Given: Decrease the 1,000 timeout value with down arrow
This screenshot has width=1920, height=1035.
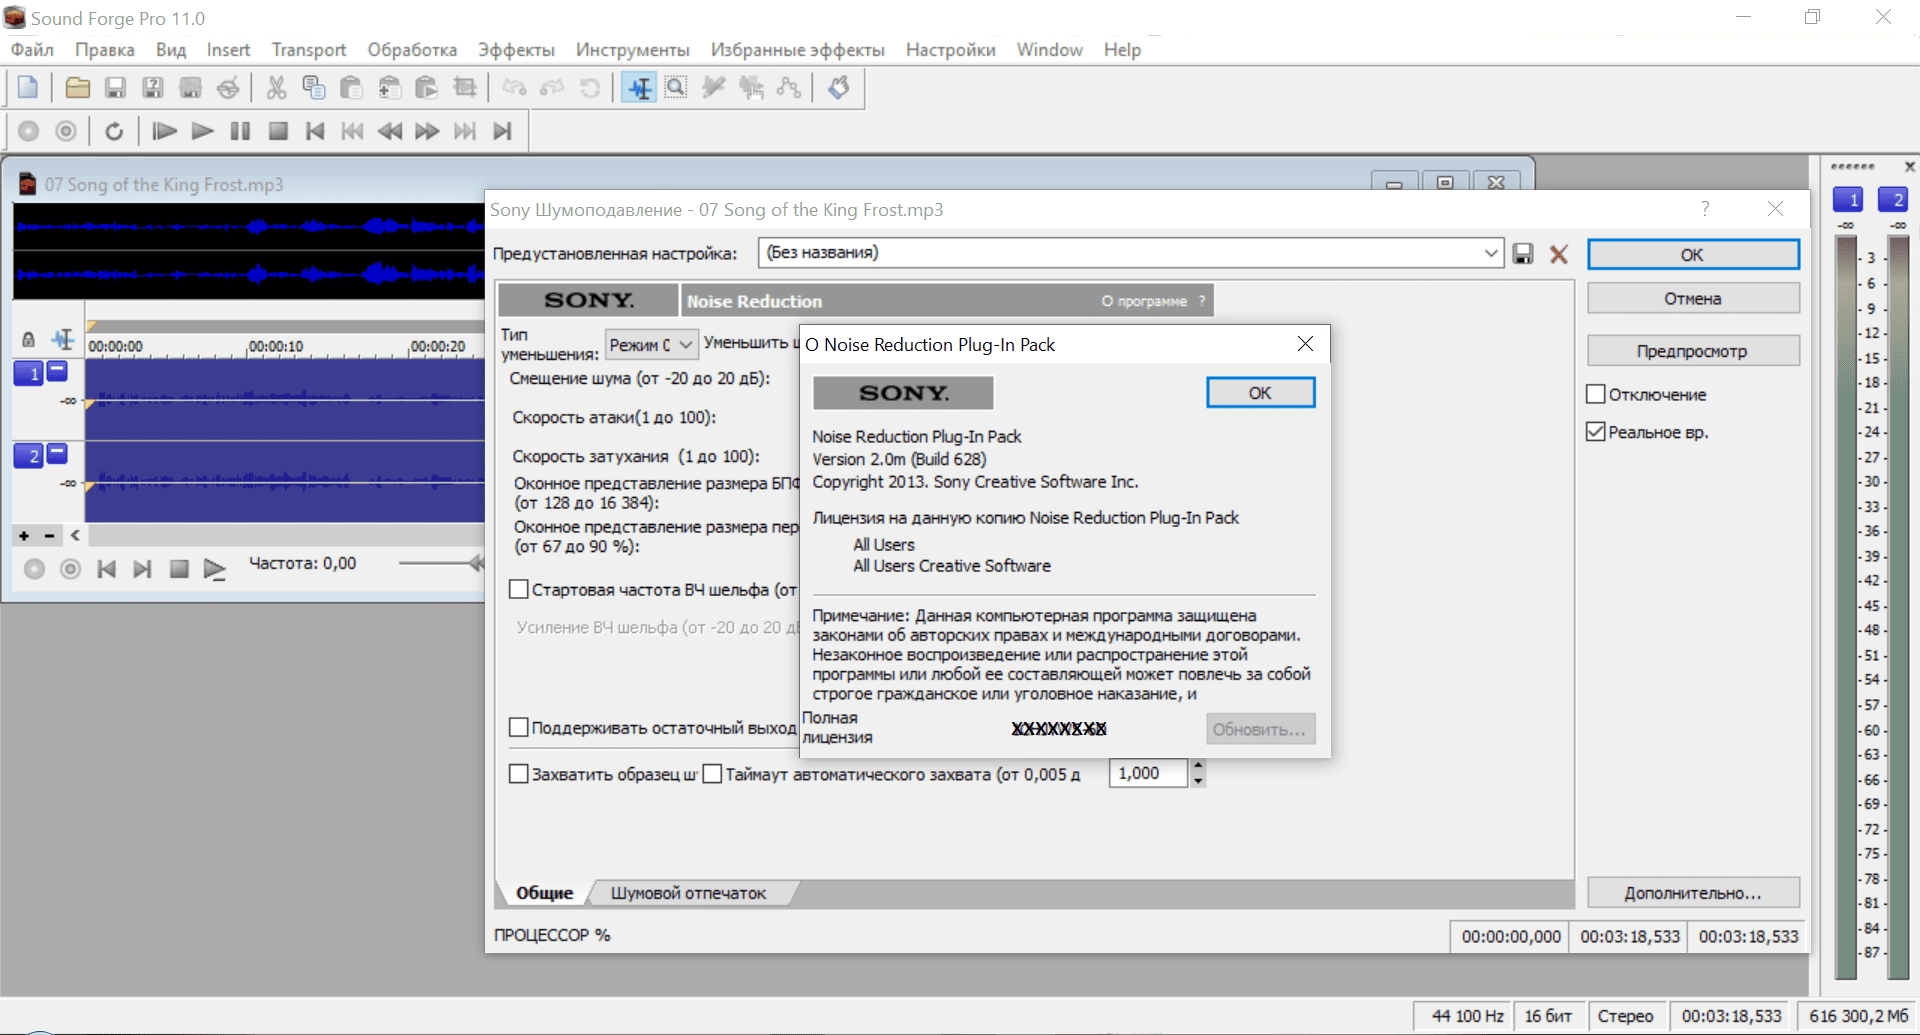Looking at the screenshot, I should pos(1198,781).
